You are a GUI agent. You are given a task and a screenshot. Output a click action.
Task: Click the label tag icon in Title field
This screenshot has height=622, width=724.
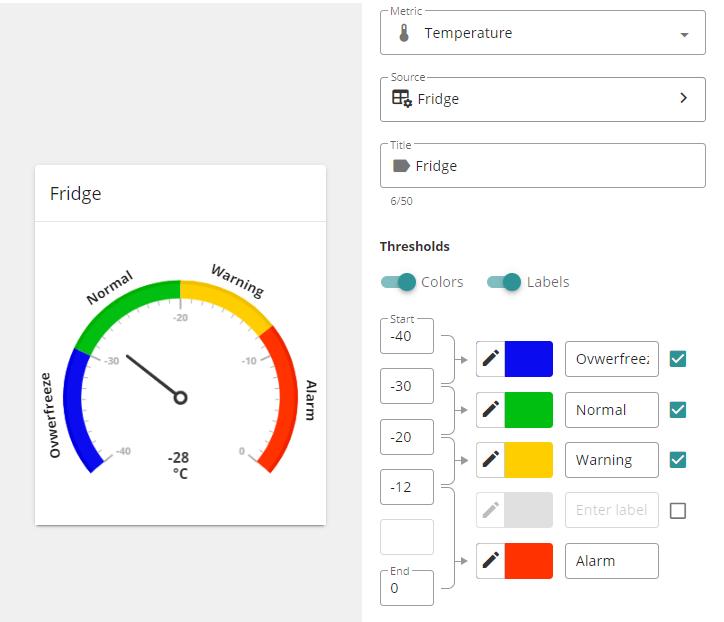402,166
